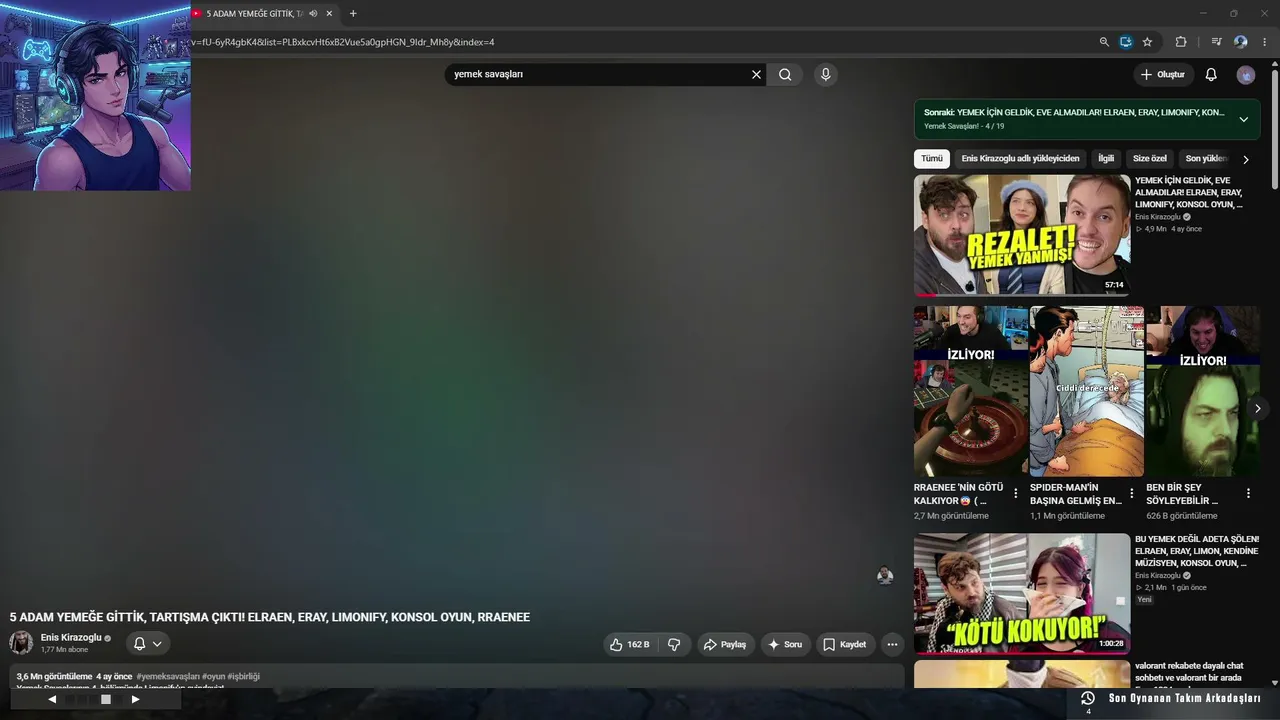Viewport: 1280px width, 720px height.
Task: Mute the tab using the speaker icon
Action: point(313,14)
